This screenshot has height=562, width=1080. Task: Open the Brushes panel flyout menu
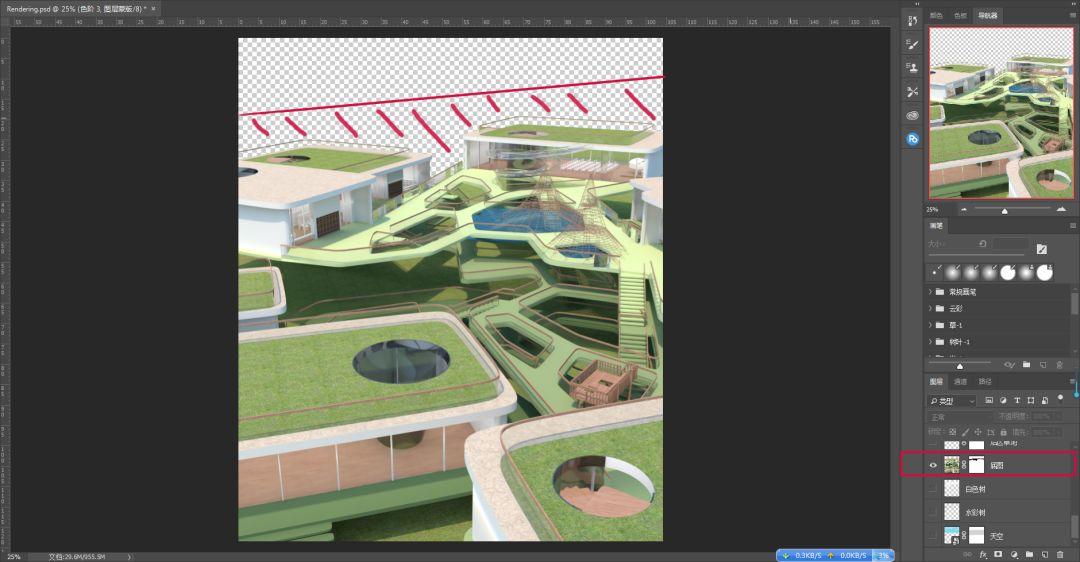(x=1072, y=226)
